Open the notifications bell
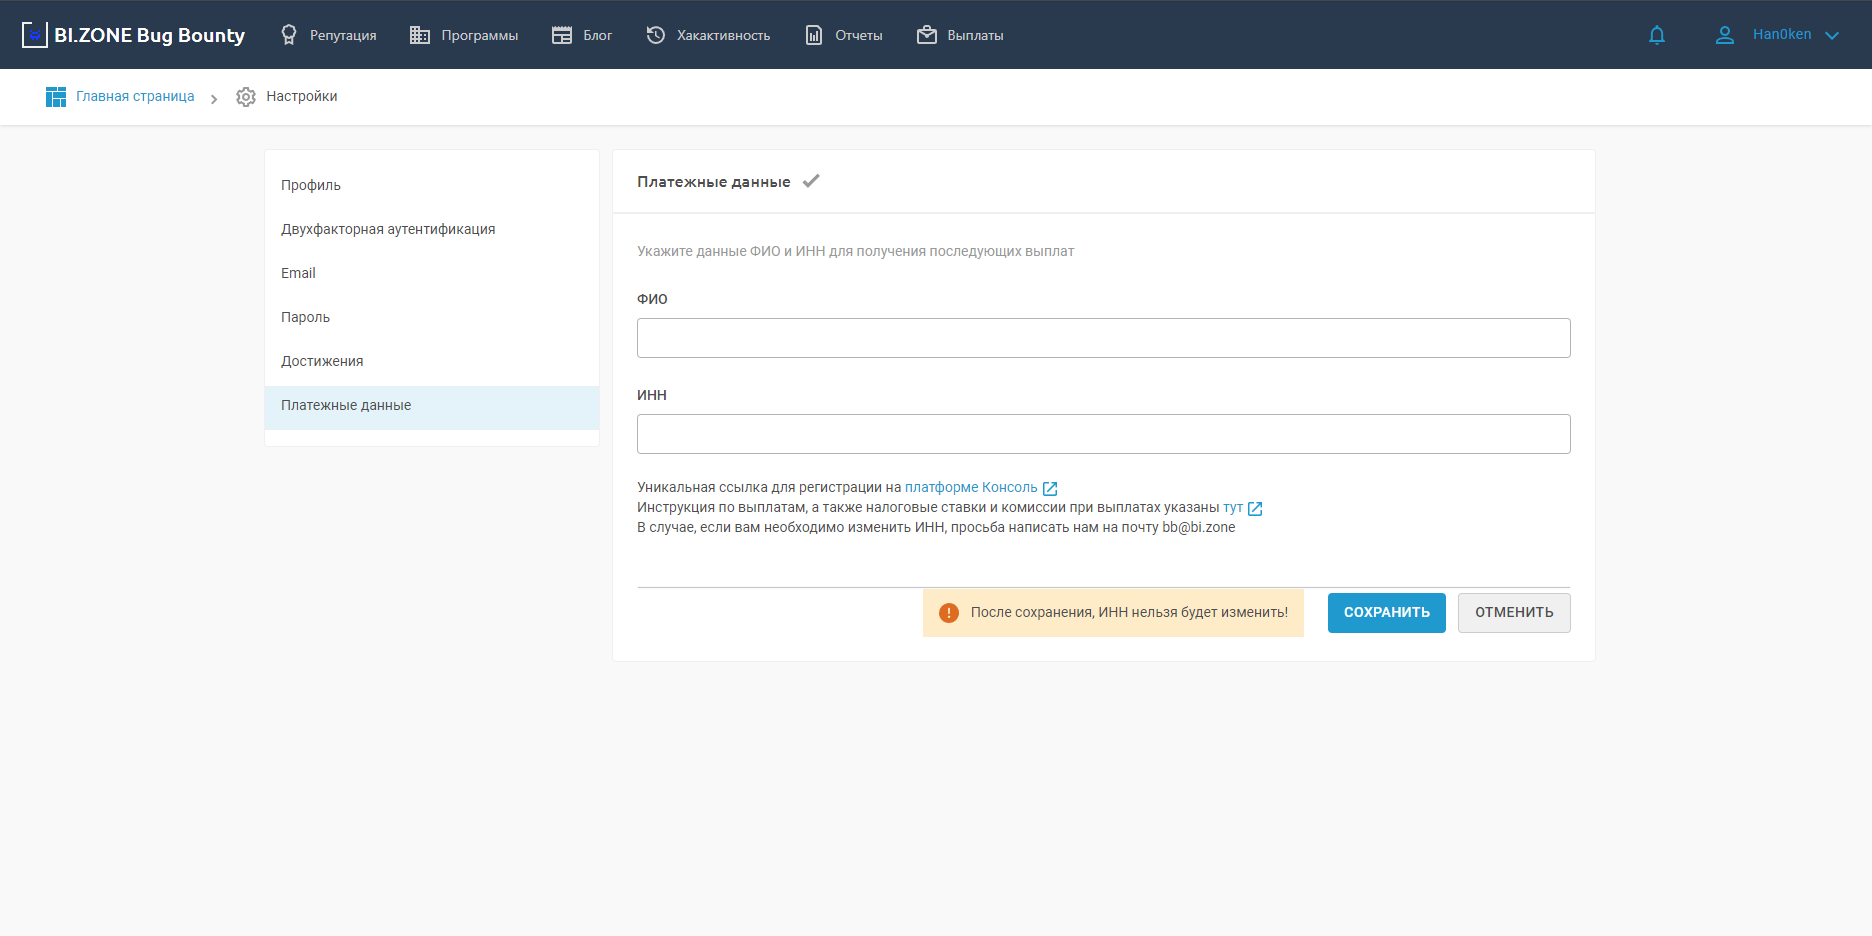 point(1657,35)
